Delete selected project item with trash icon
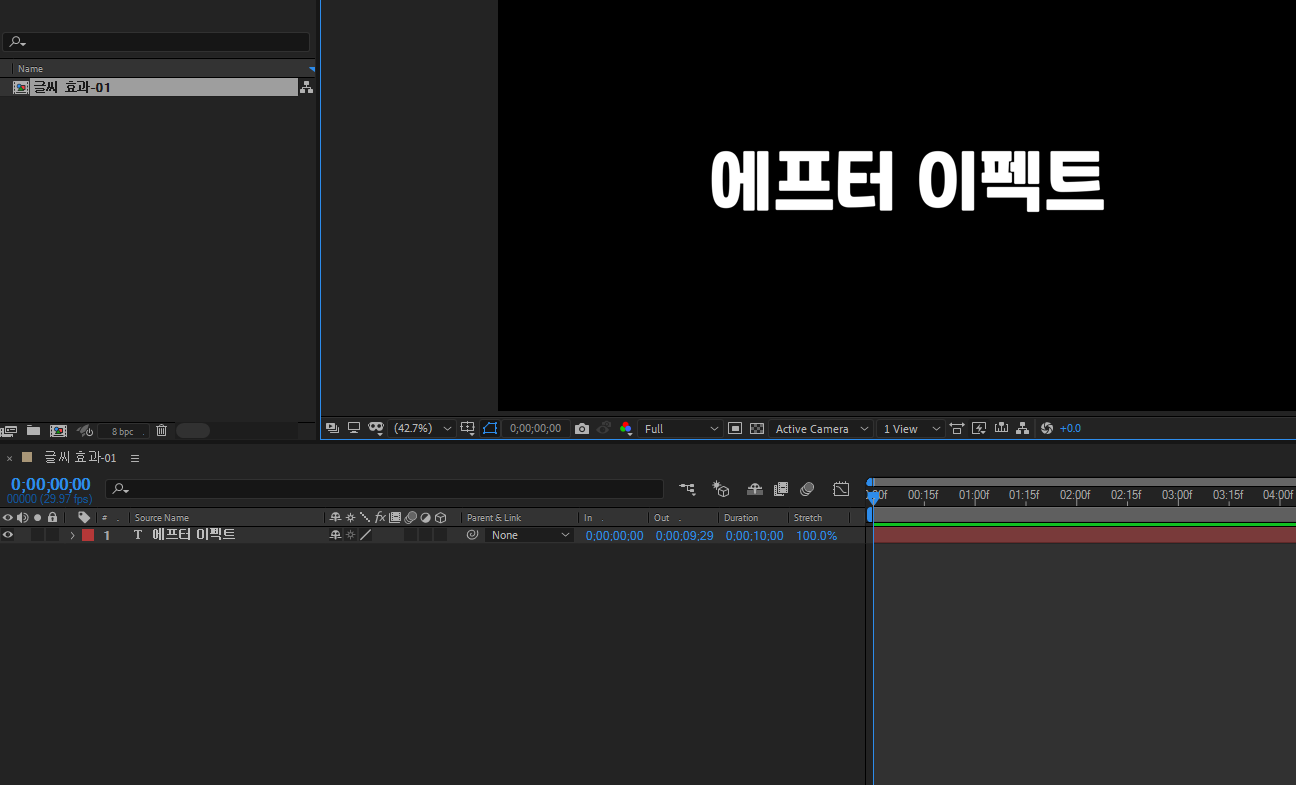The width and height of the screenshot is (1296, 785). (161, 430)
